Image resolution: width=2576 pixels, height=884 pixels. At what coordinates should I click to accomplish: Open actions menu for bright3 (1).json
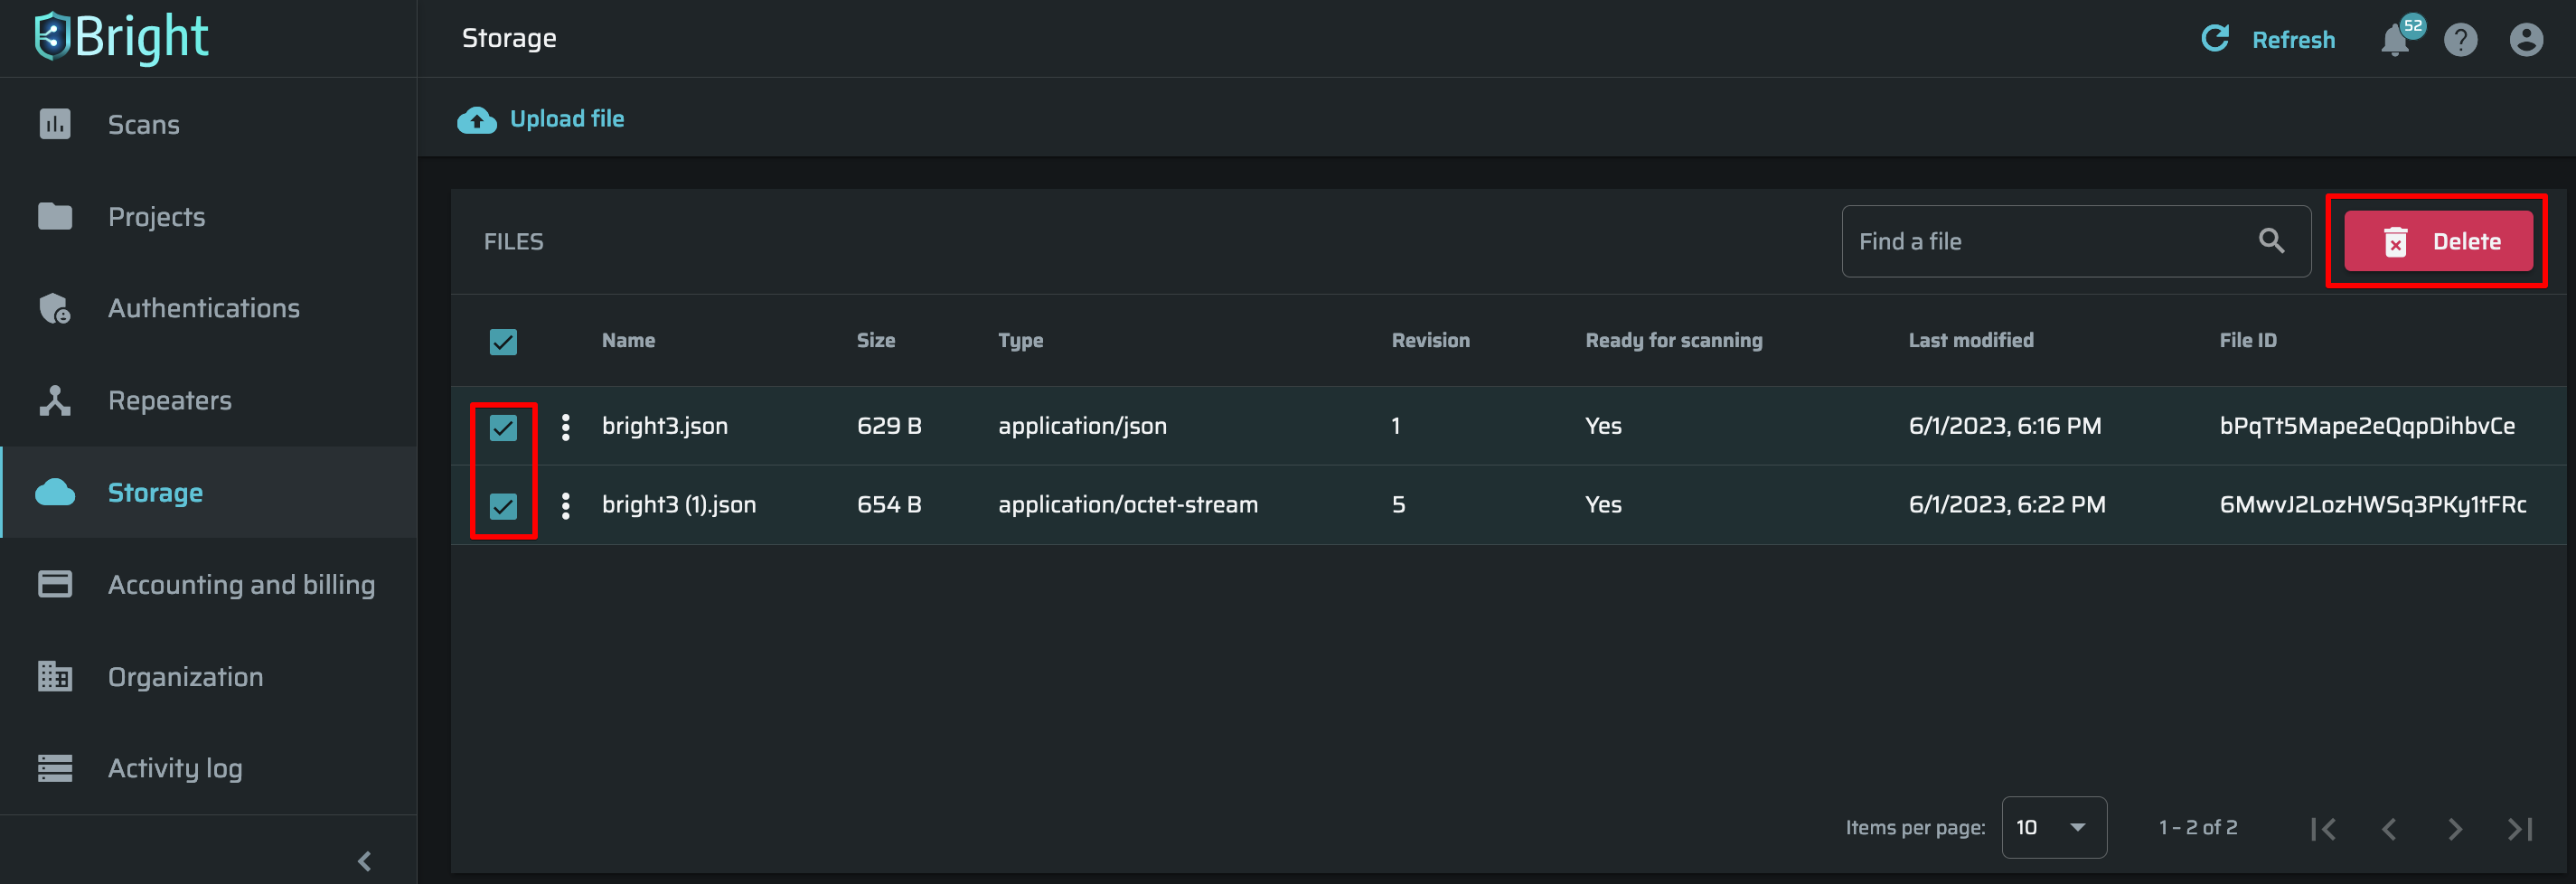[x=566, y=506]
